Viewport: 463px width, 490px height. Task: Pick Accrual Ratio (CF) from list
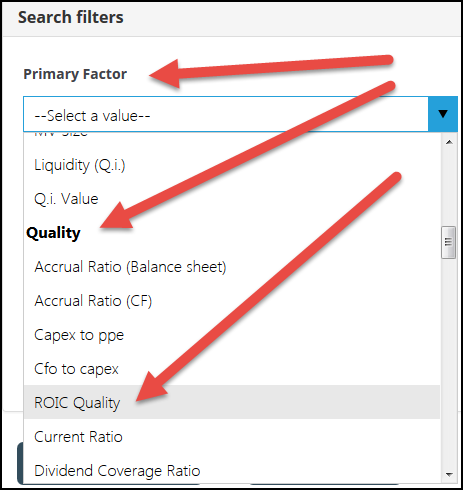[x=232, y=301]
